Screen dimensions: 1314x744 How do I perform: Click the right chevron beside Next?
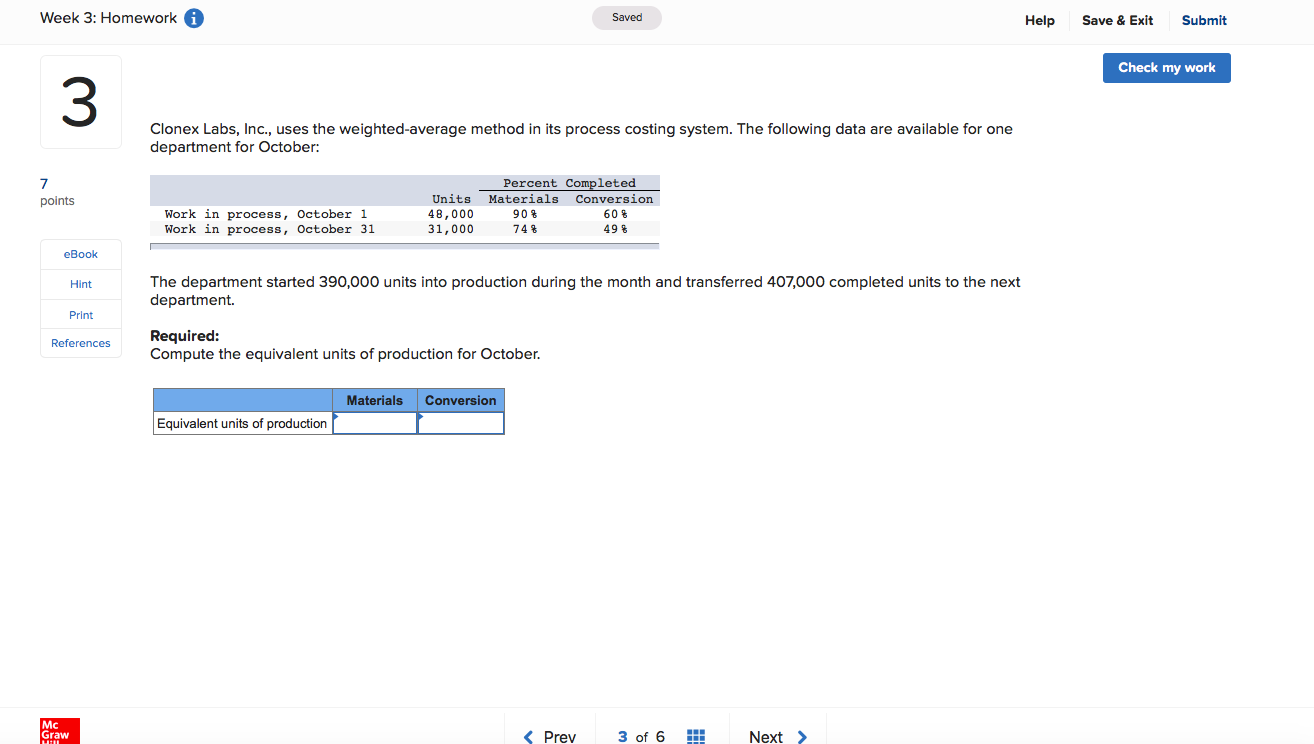802,737
